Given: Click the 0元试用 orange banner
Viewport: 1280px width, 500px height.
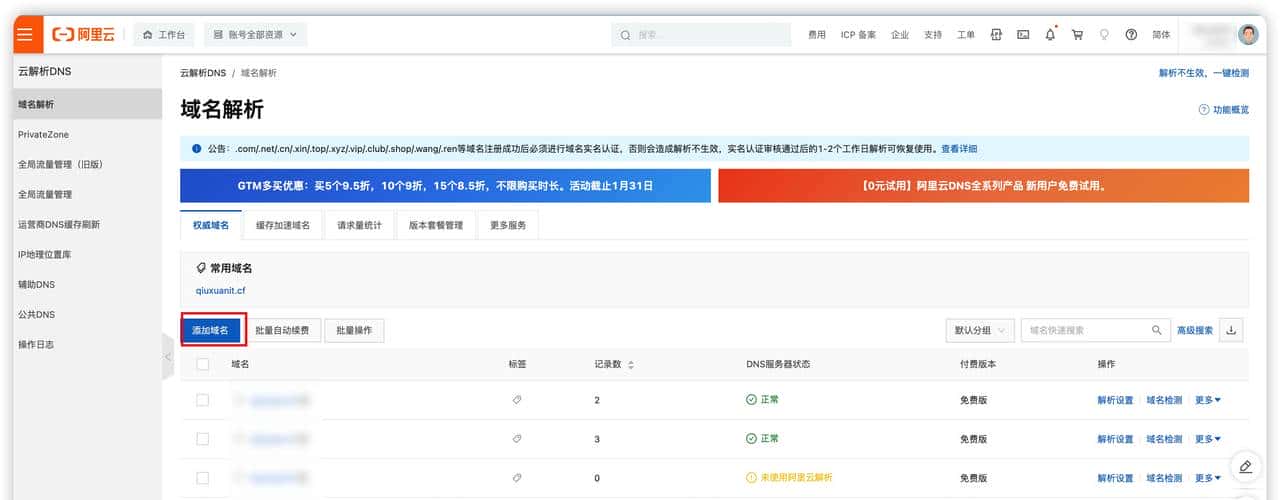Looking at the screenshot, I should tap(983, 186).
